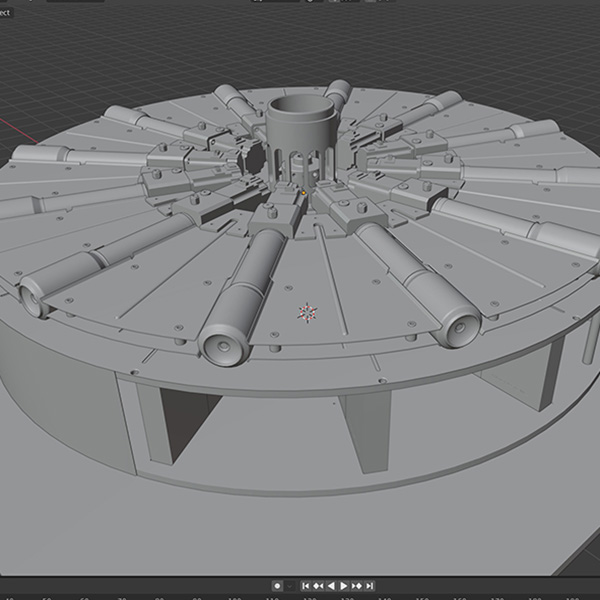This screenshot has height=600, width=600.
Task: Open the auto keyframing options dropdown
Action: click(290, 586)
